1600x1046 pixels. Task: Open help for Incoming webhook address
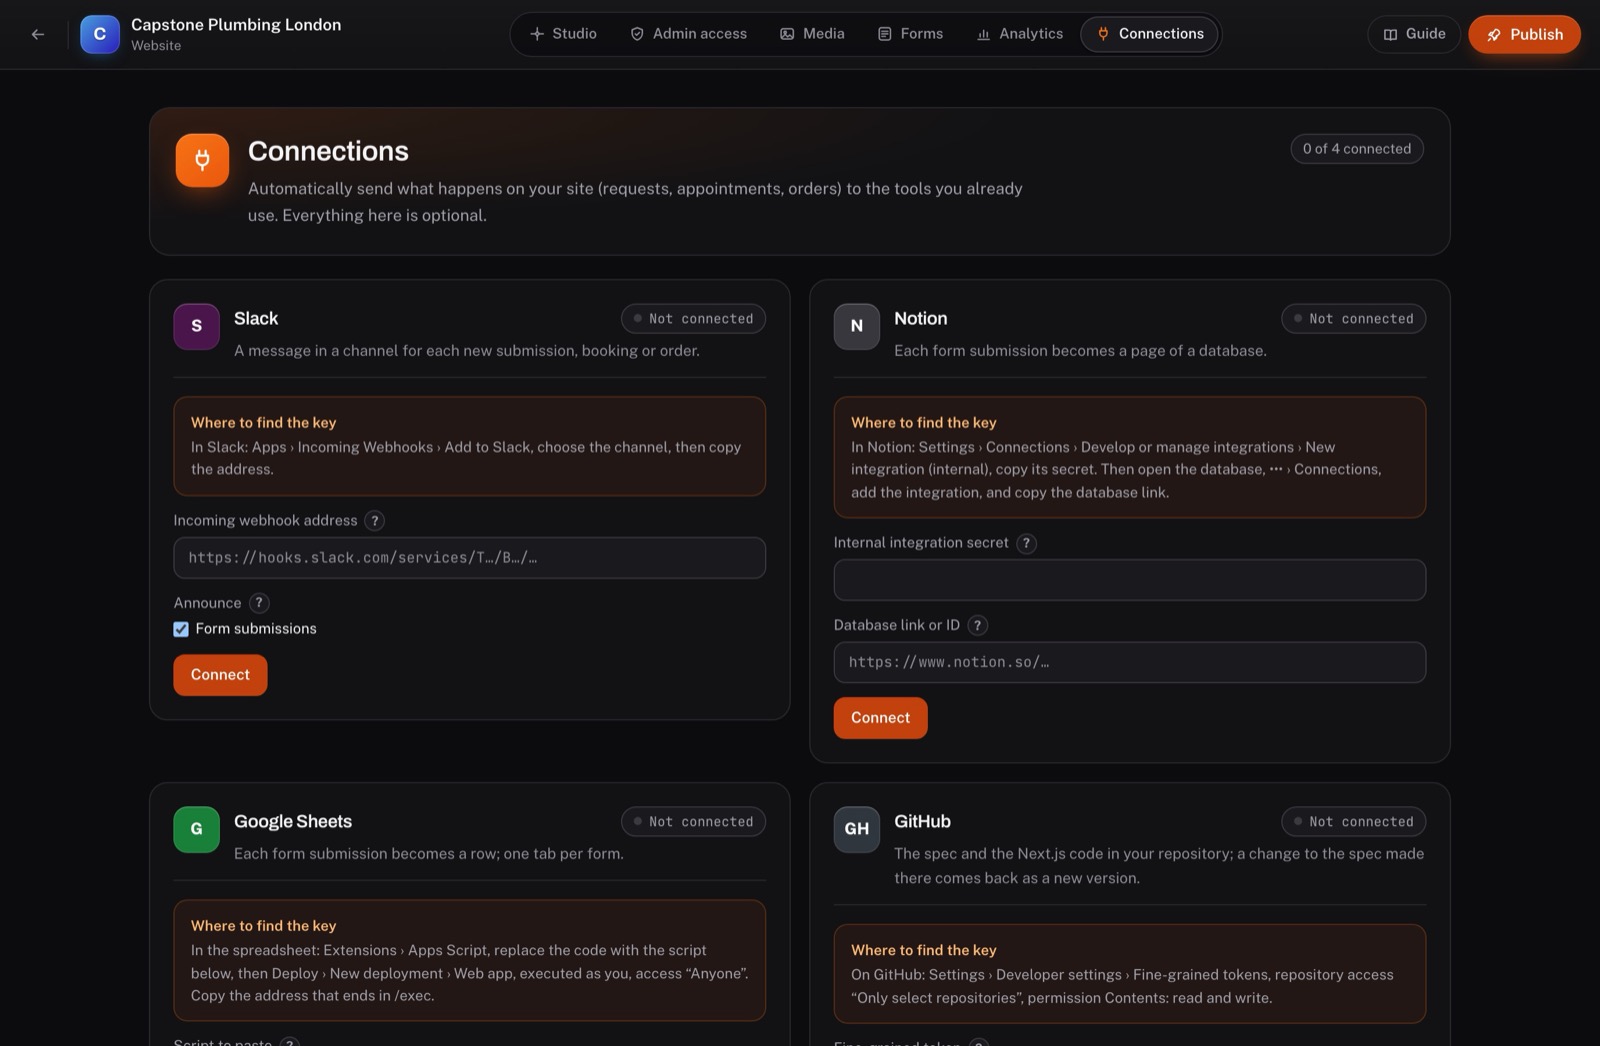pyautogui.click(x=374, y=520)
